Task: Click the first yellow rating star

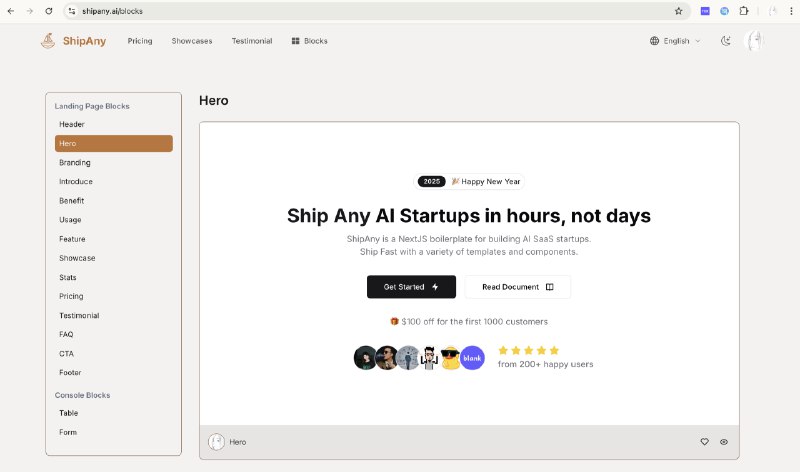Action: [503, 350]
